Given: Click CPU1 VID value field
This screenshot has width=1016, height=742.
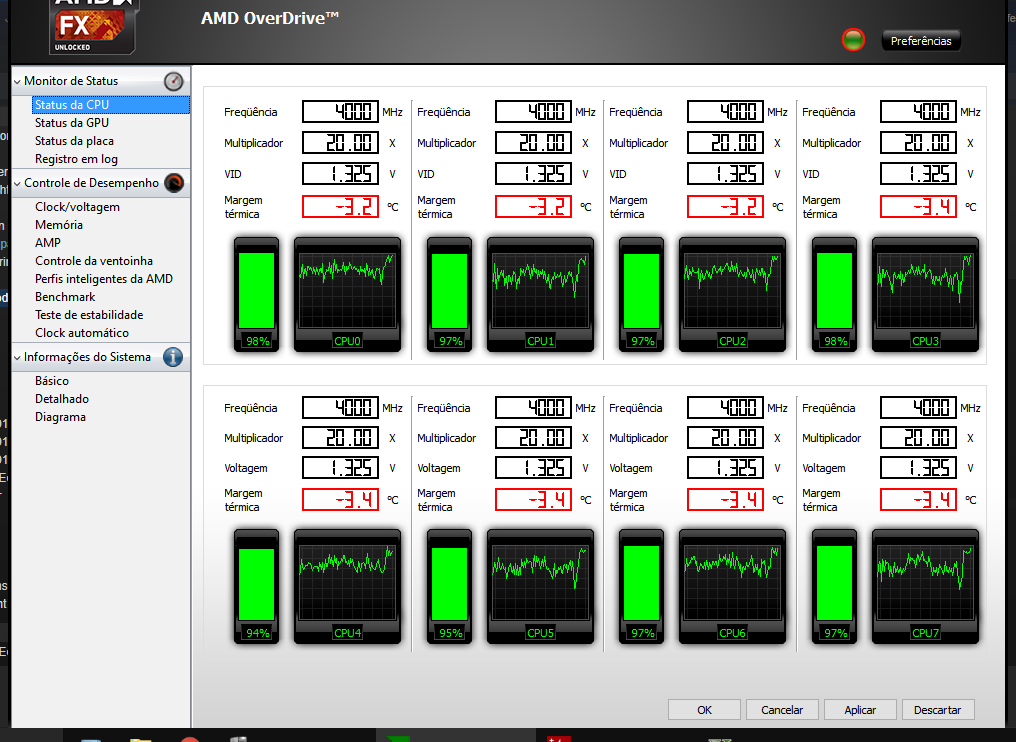Looking at the screenshot, I should [533, 174].
